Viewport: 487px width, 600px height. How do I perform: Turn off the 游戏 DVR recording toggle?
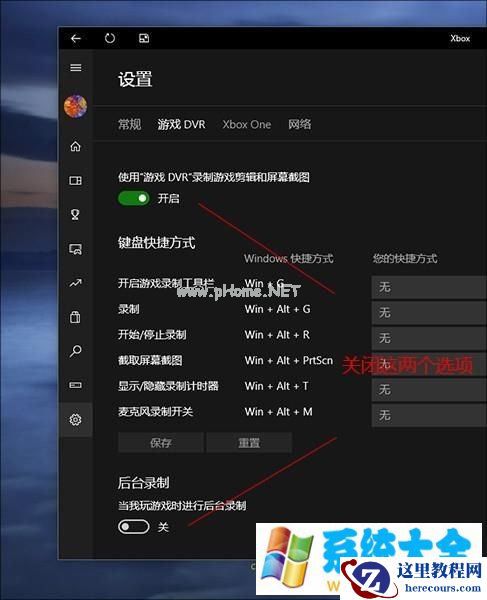(134, 198)
